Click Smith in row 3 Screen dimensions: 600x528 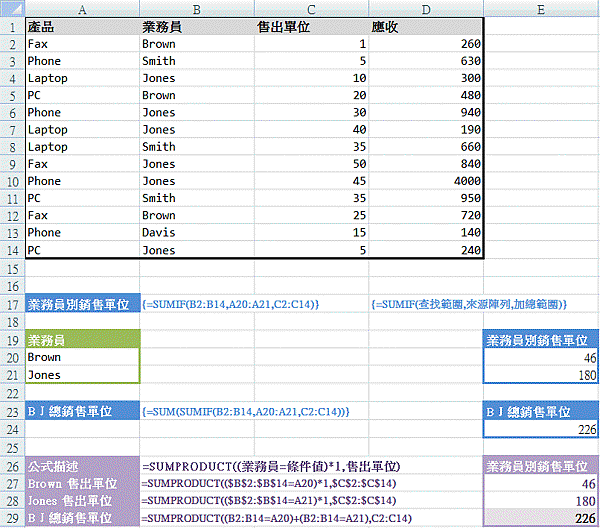[x=197, y=61]
